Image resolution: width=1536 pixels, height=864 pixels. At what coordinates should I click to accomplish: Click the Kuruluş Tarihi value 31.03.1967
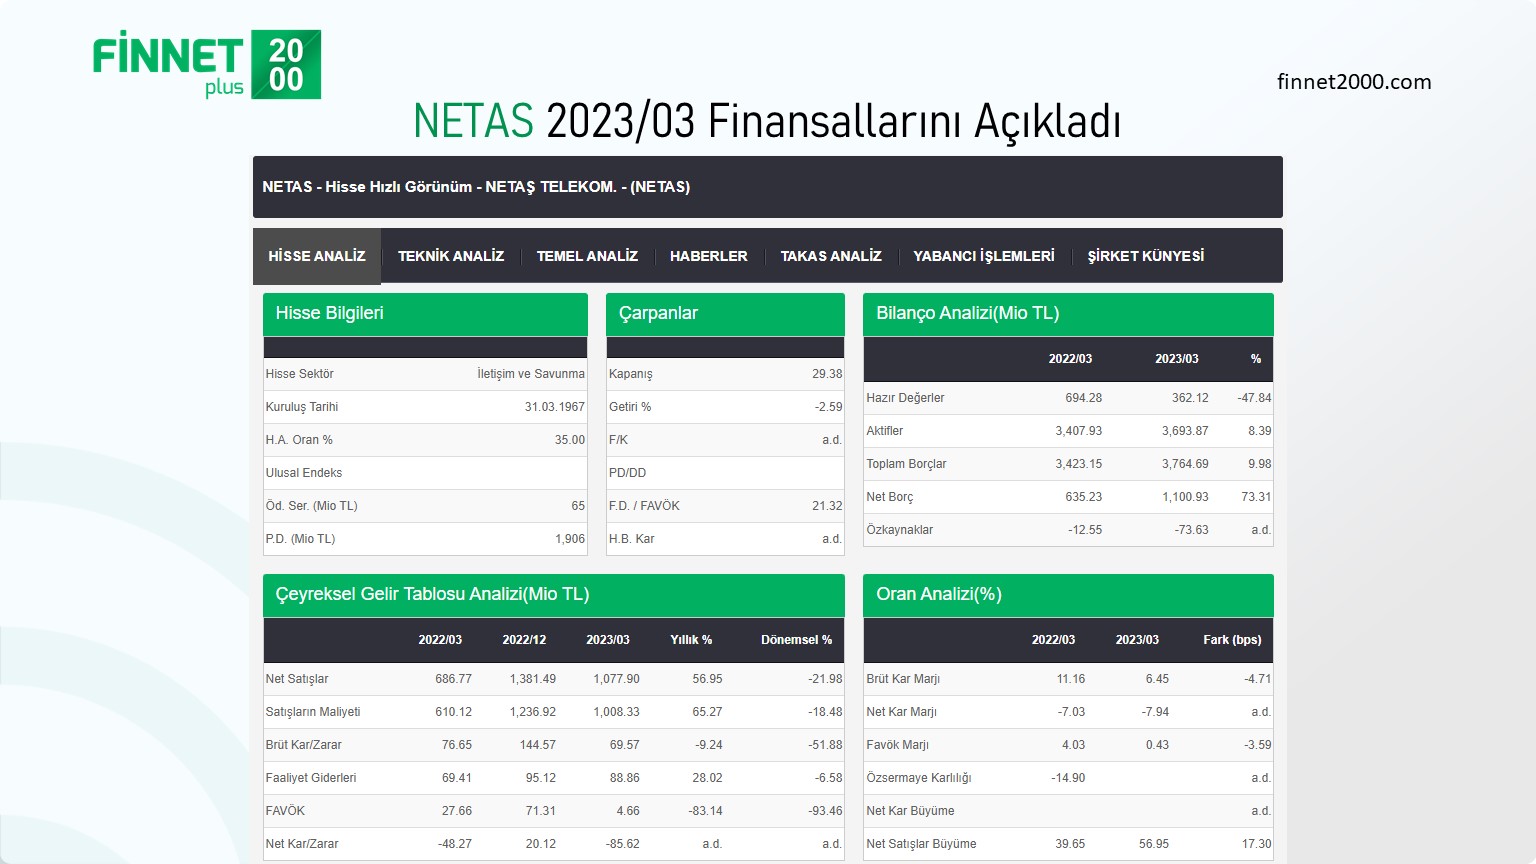[555, 407]
